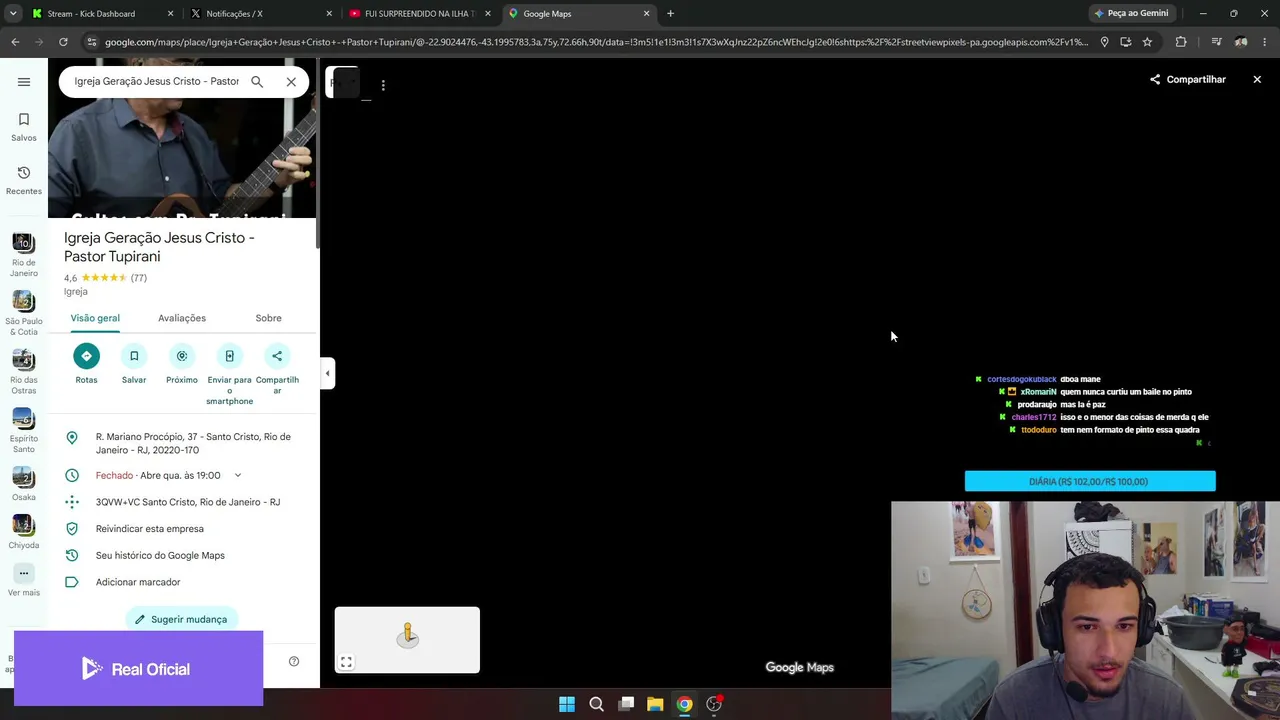The height and width of the screenshot is (720, 1280).
Task: Click the search magnifier in Maps search box
Action: (257, 82)
